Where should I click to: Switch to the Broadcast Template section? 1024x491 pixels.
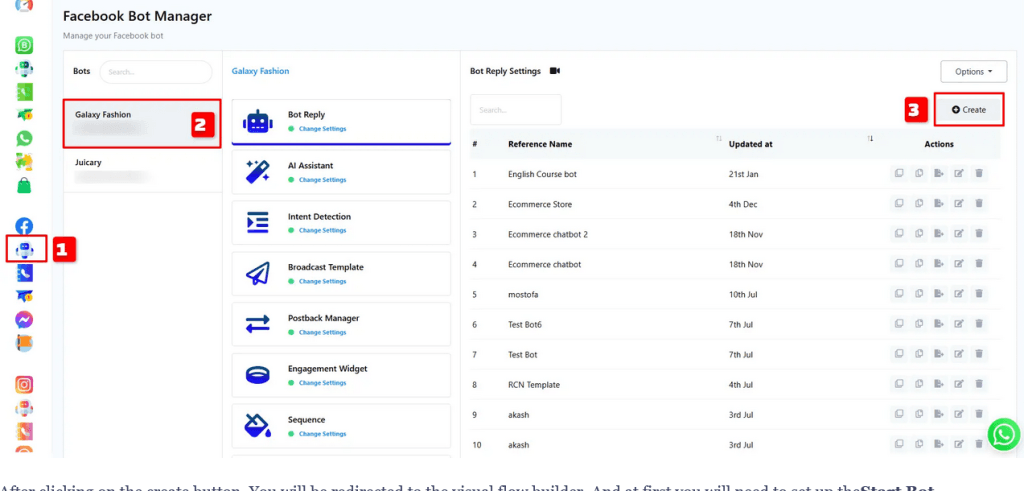pos(341,273)
